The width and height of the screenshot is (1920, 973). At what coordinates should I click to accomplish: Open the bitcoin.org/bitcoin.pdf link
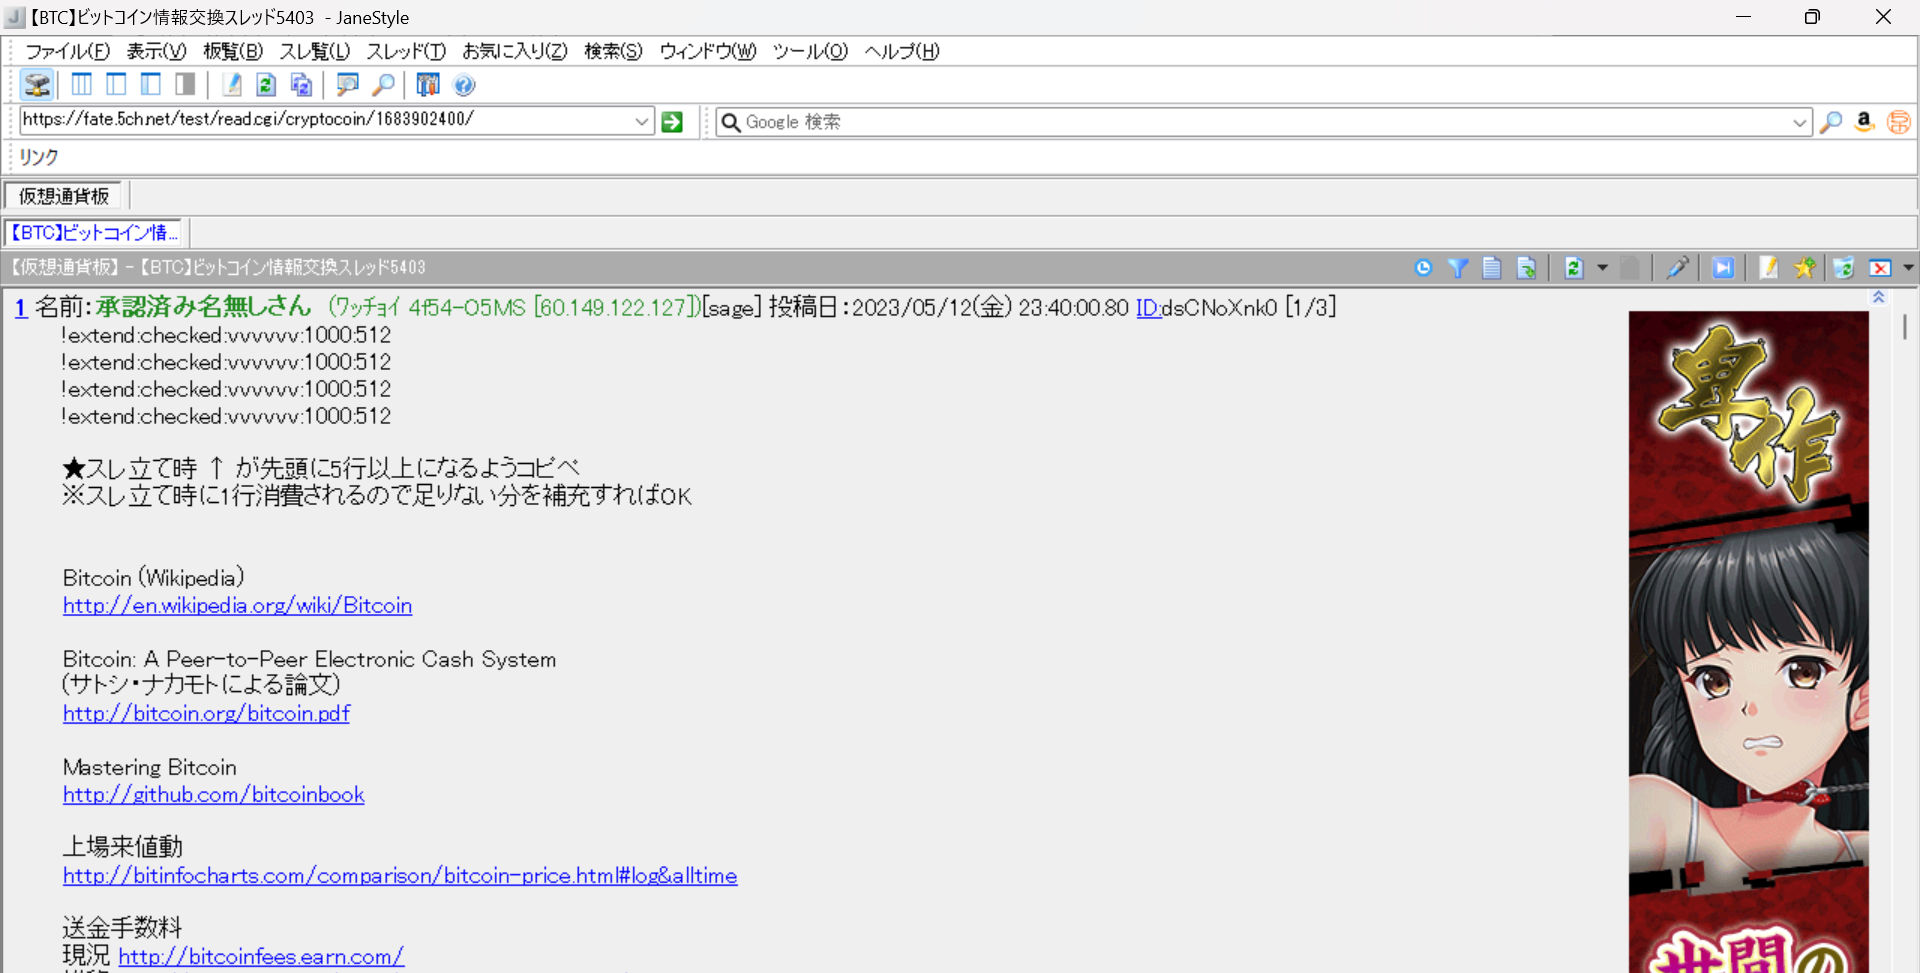tap(206, 713)
